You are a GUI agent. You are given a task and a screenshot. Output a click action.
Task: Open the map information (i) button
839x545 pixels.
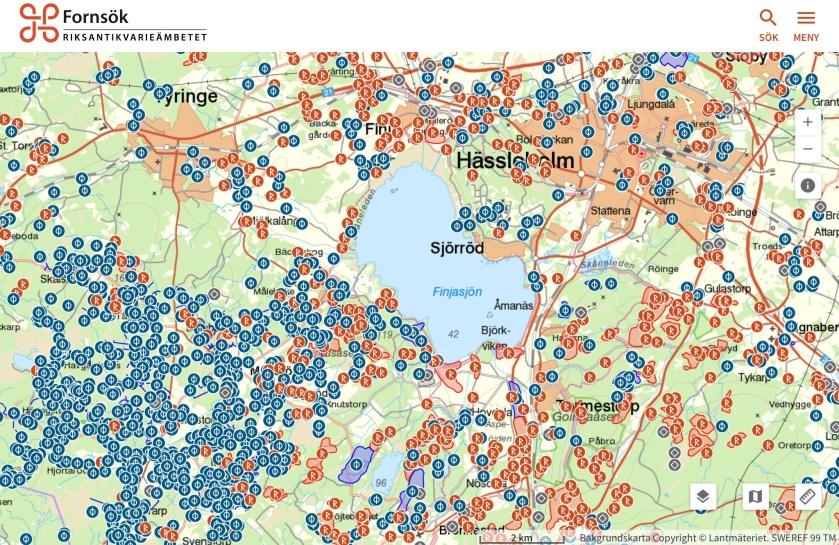pyautogui.click(x=808, y=186)
